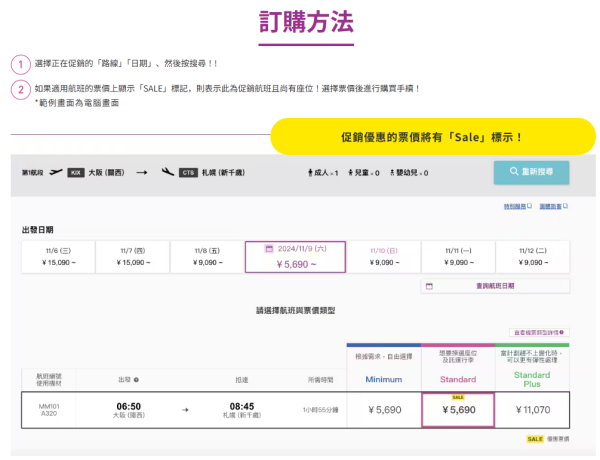Select the 11/7 (四) ¥15,090 date
This screenshot has width=600, height=460.
(x=133, y=257)
